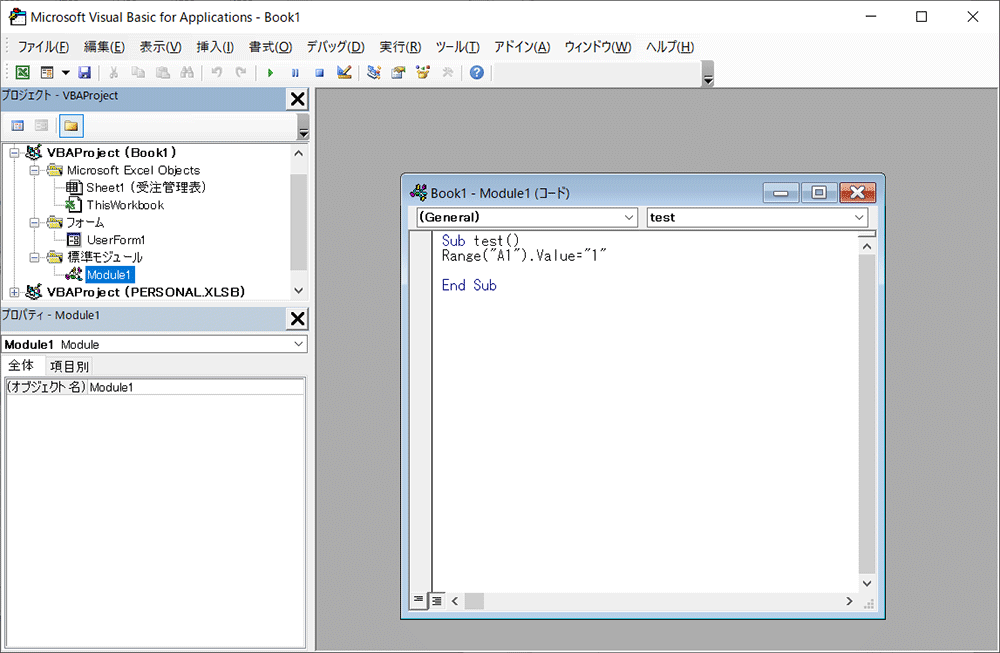Pause execution with the Break icon
The image size is (1000, 653).
click(x=295, y=73)
